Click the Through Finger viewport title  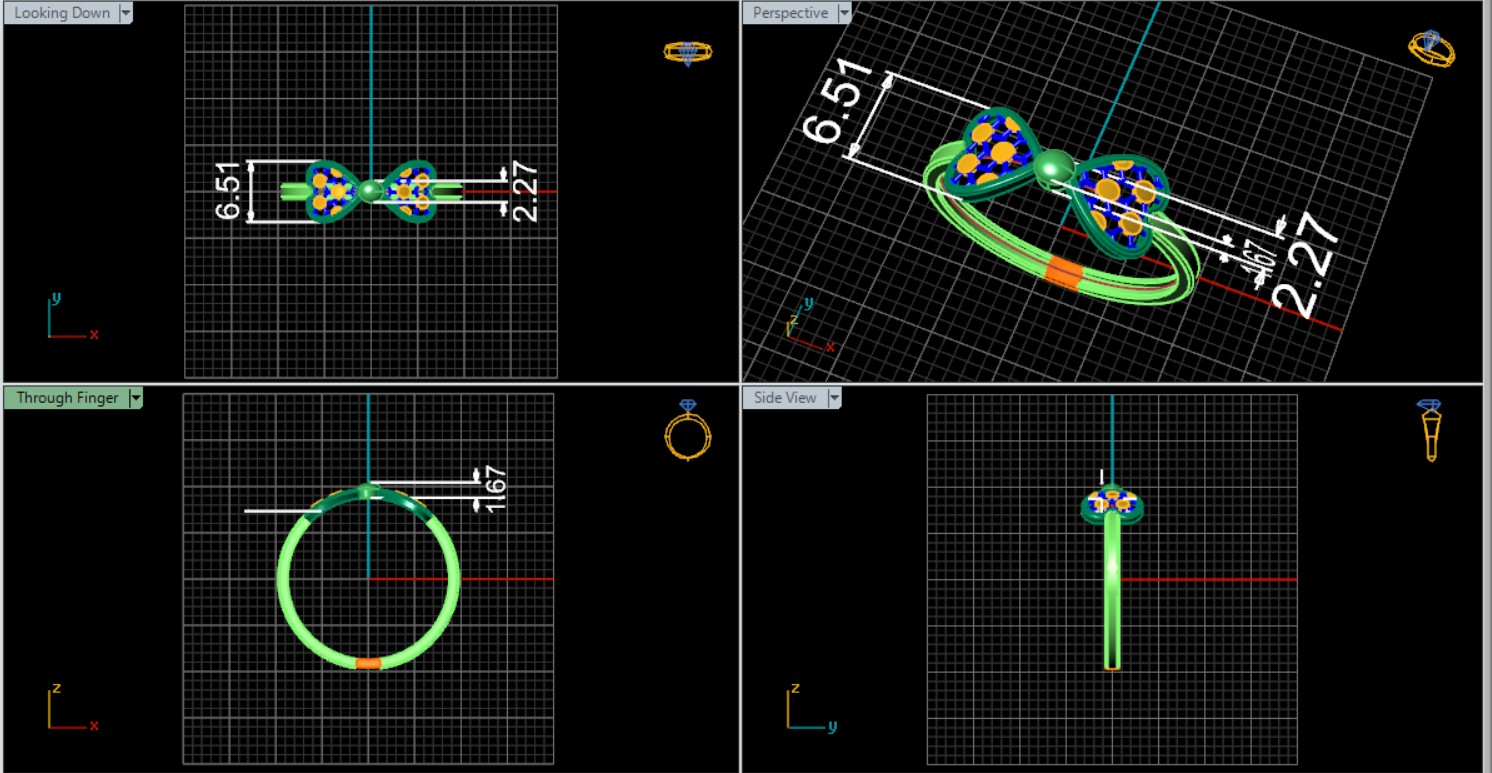[67, 398]
